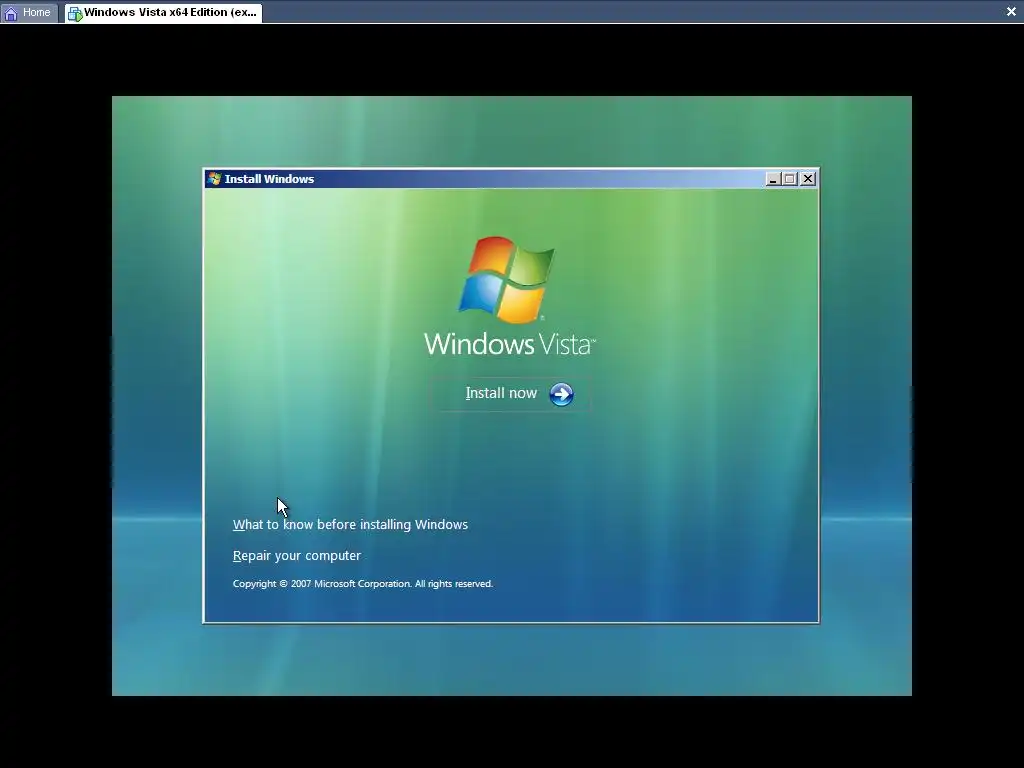This screenshot has width=1024, height=768.
Task: Click the Copyright 2007 Microsoft Corporation text
Action: click(362, 584)
